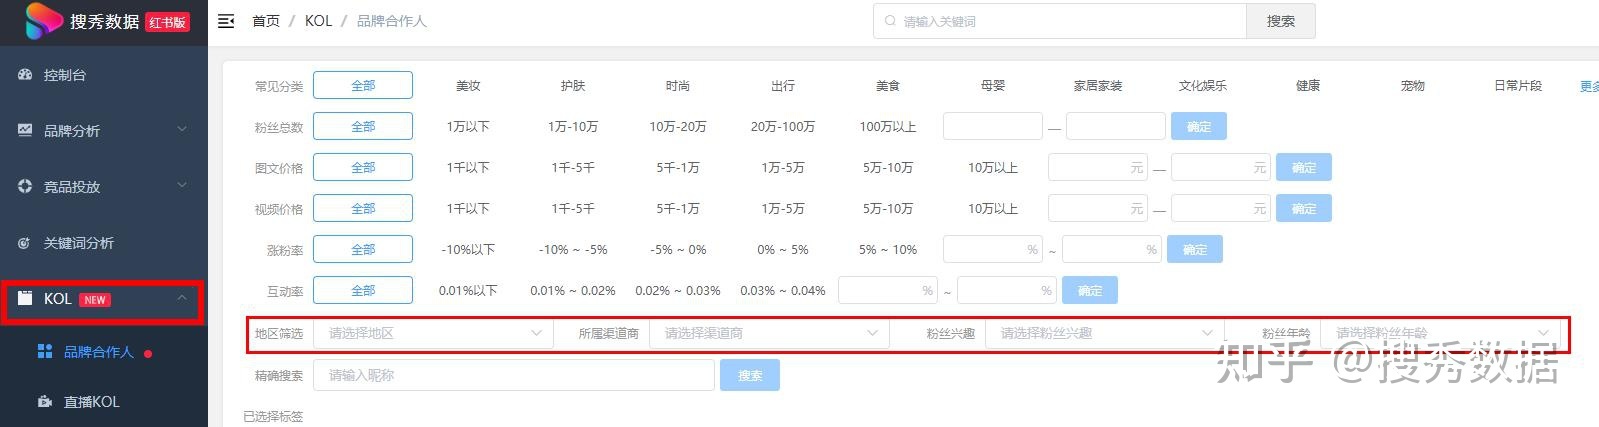Select 全部 for 视频价格
This screenshot has width=1599, height=427.
[x=363, y=208]
